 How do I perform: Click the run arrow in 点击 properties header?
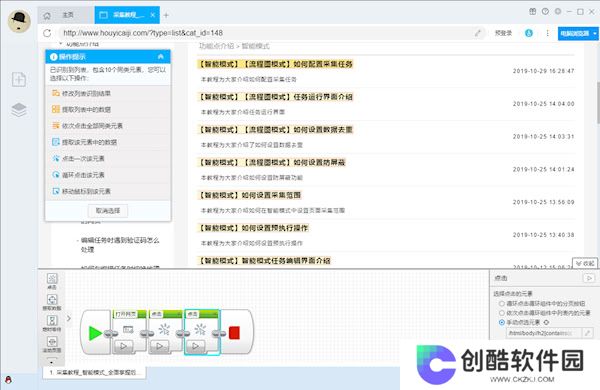pos(589,278)
